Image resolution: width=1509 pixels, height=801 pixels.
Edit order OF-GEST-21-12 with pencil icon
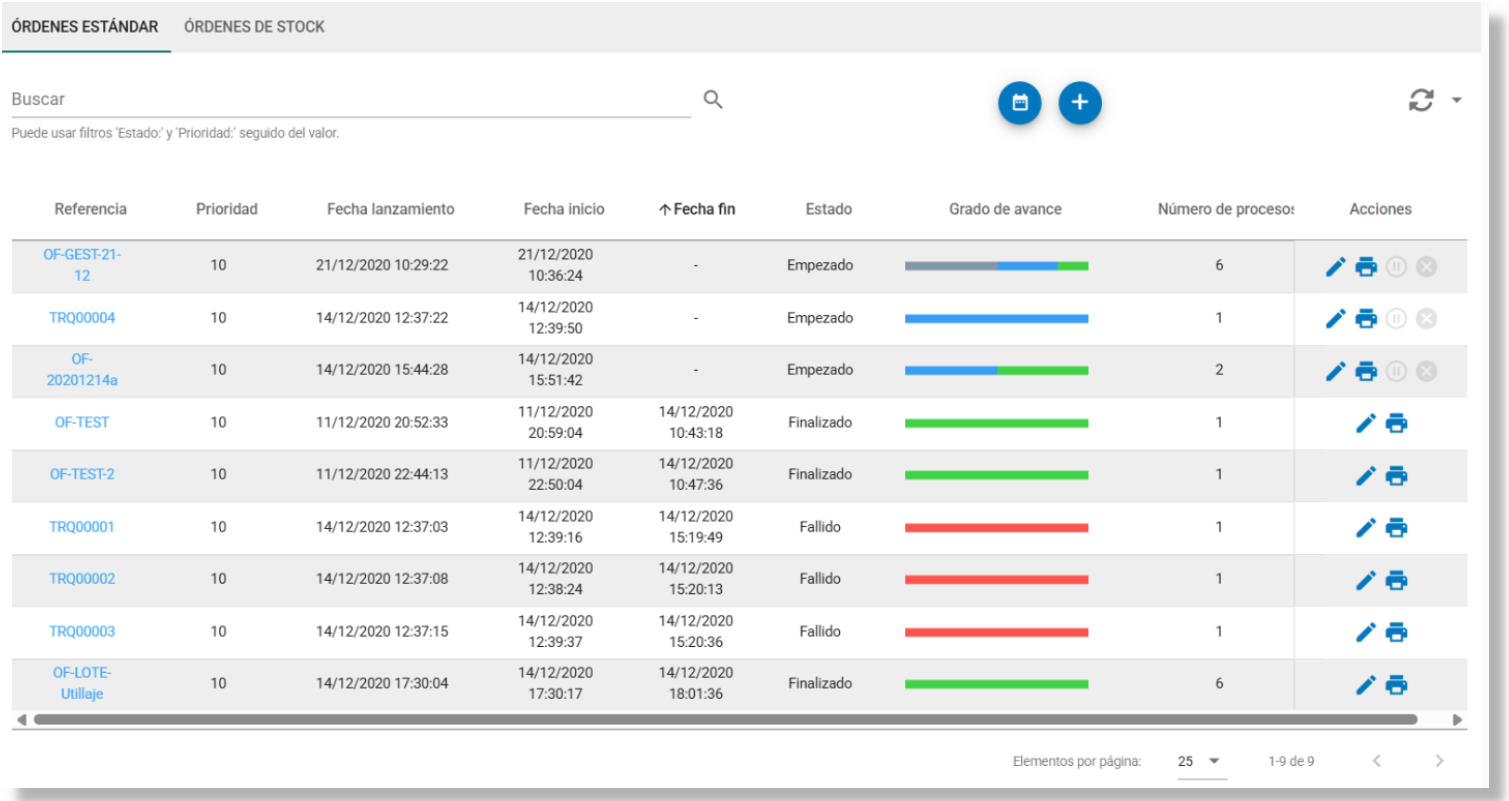[1335, 266]
